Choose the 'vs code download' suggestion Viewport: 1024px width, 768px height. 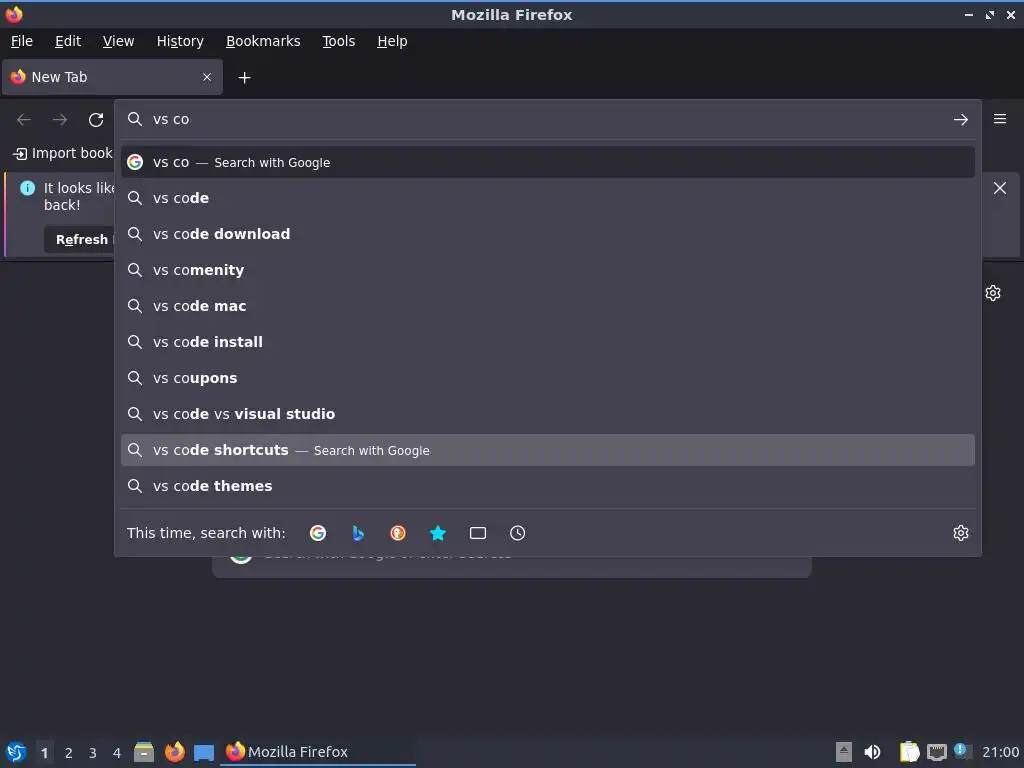coord(547,234)
